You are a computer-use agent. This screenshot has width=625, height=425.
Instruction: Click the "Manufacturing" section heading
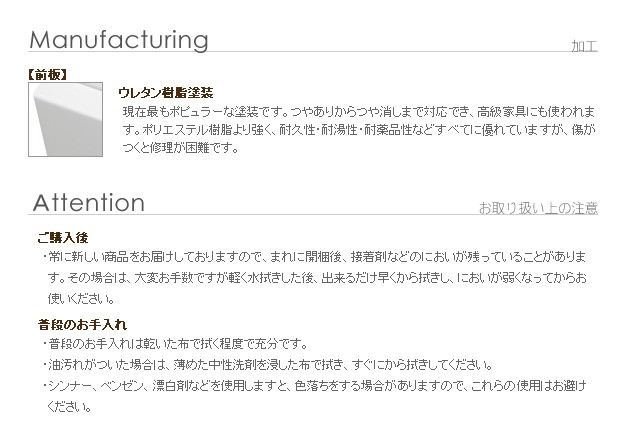tap(119, 40)
